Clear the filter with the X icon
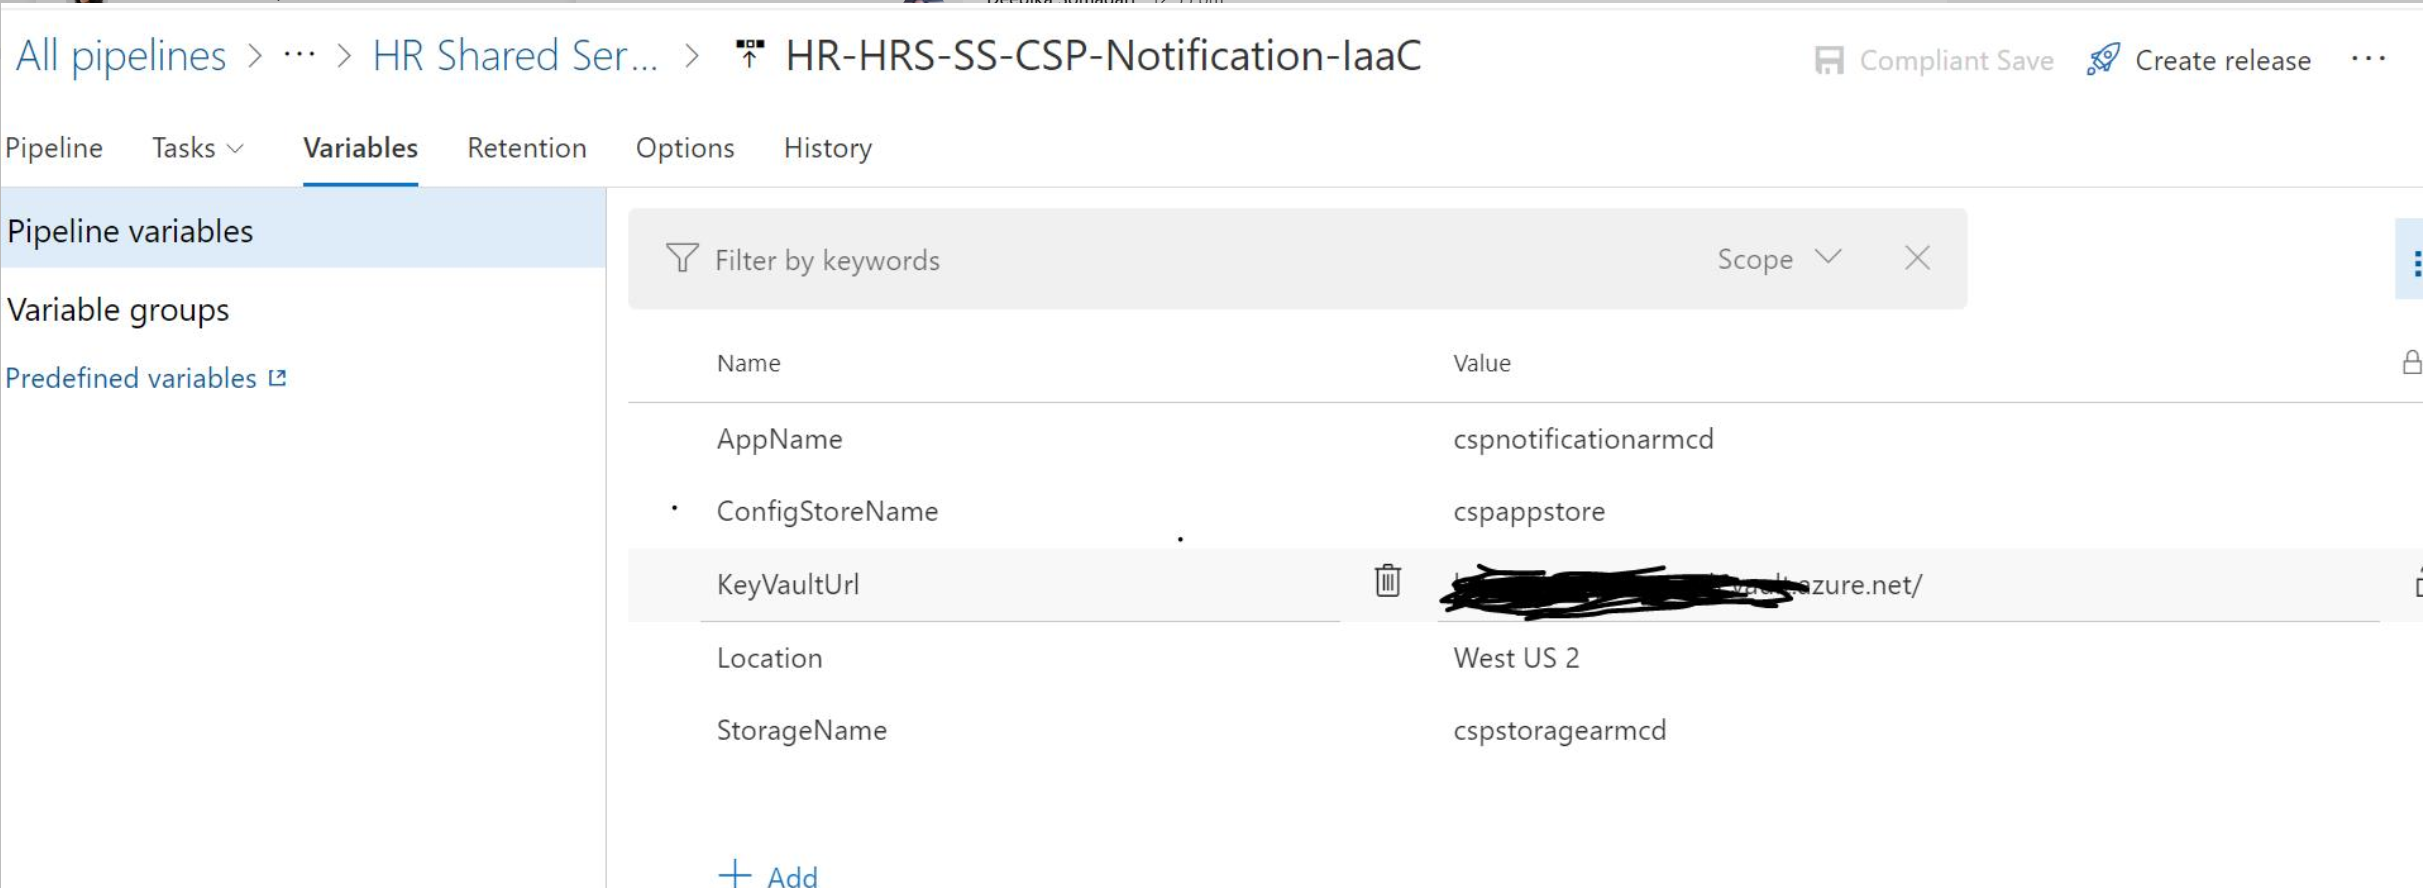This screenshot has height=888, width=2423. click(x=1917, y=258)
